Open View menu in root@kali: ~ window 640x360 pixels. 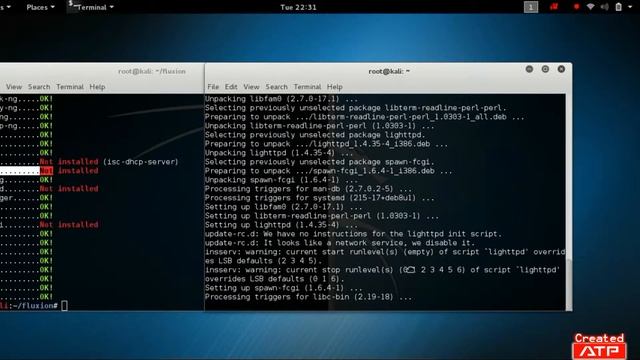tap(251, 87)
